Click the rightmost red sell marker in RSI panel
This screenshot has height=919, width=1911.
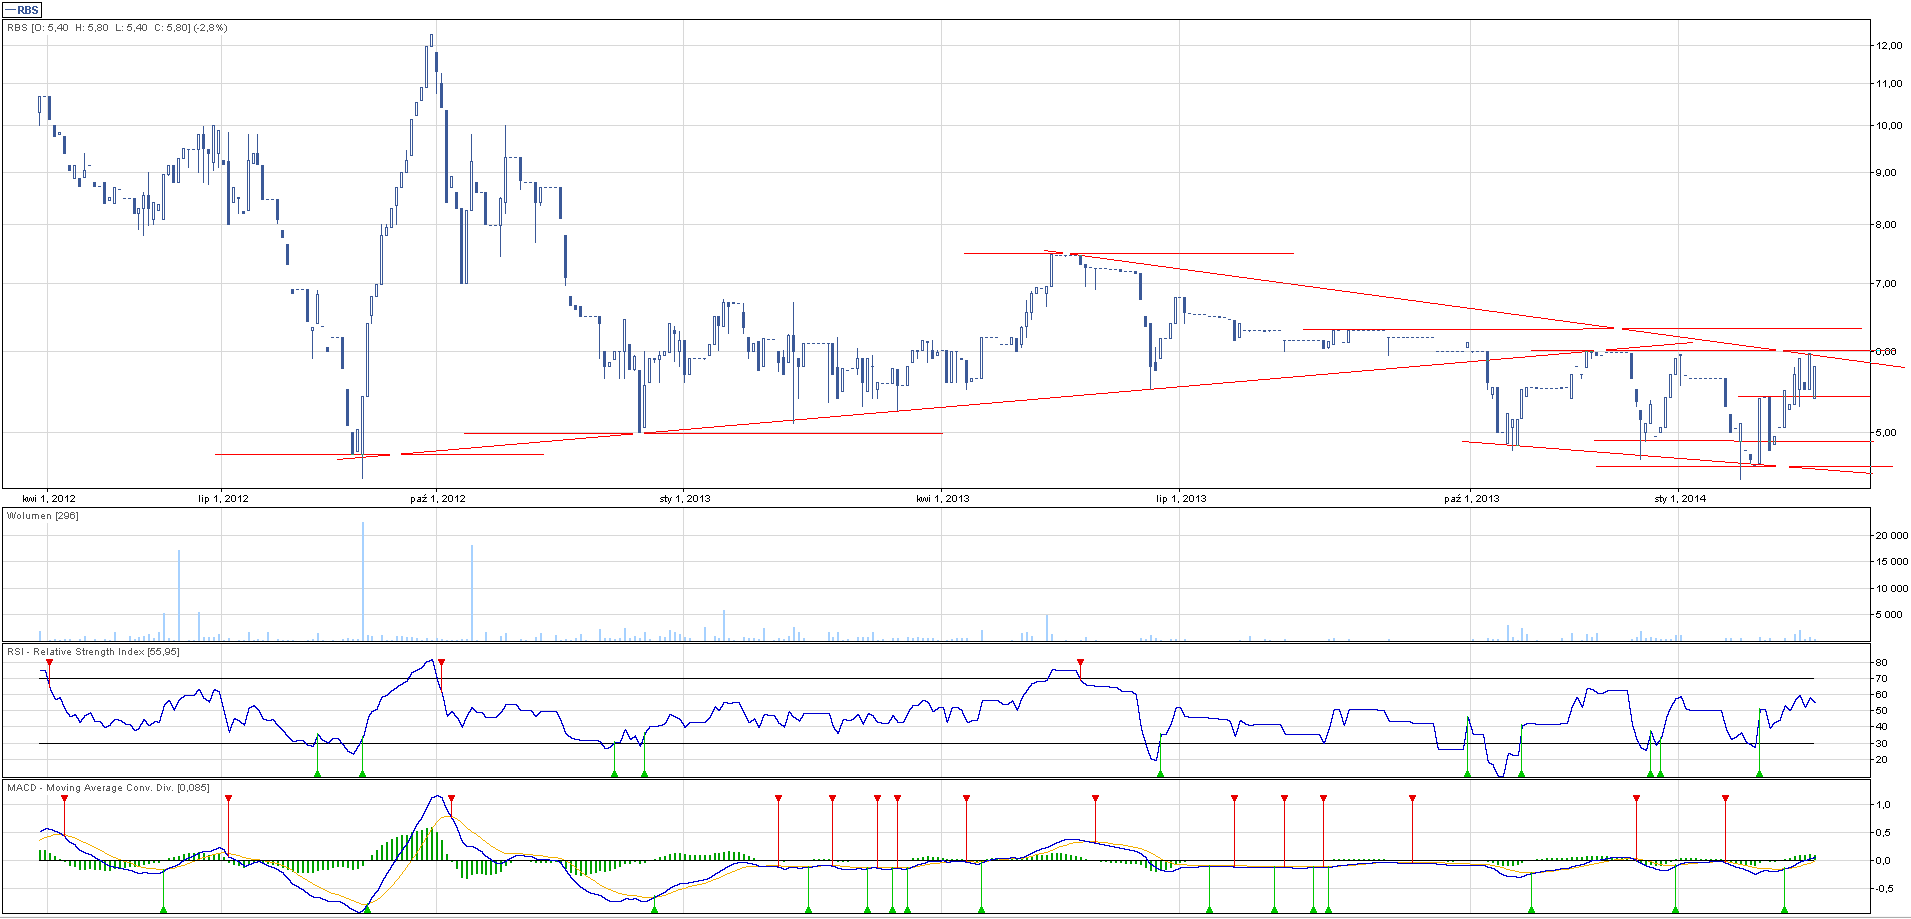[1080, 663]
